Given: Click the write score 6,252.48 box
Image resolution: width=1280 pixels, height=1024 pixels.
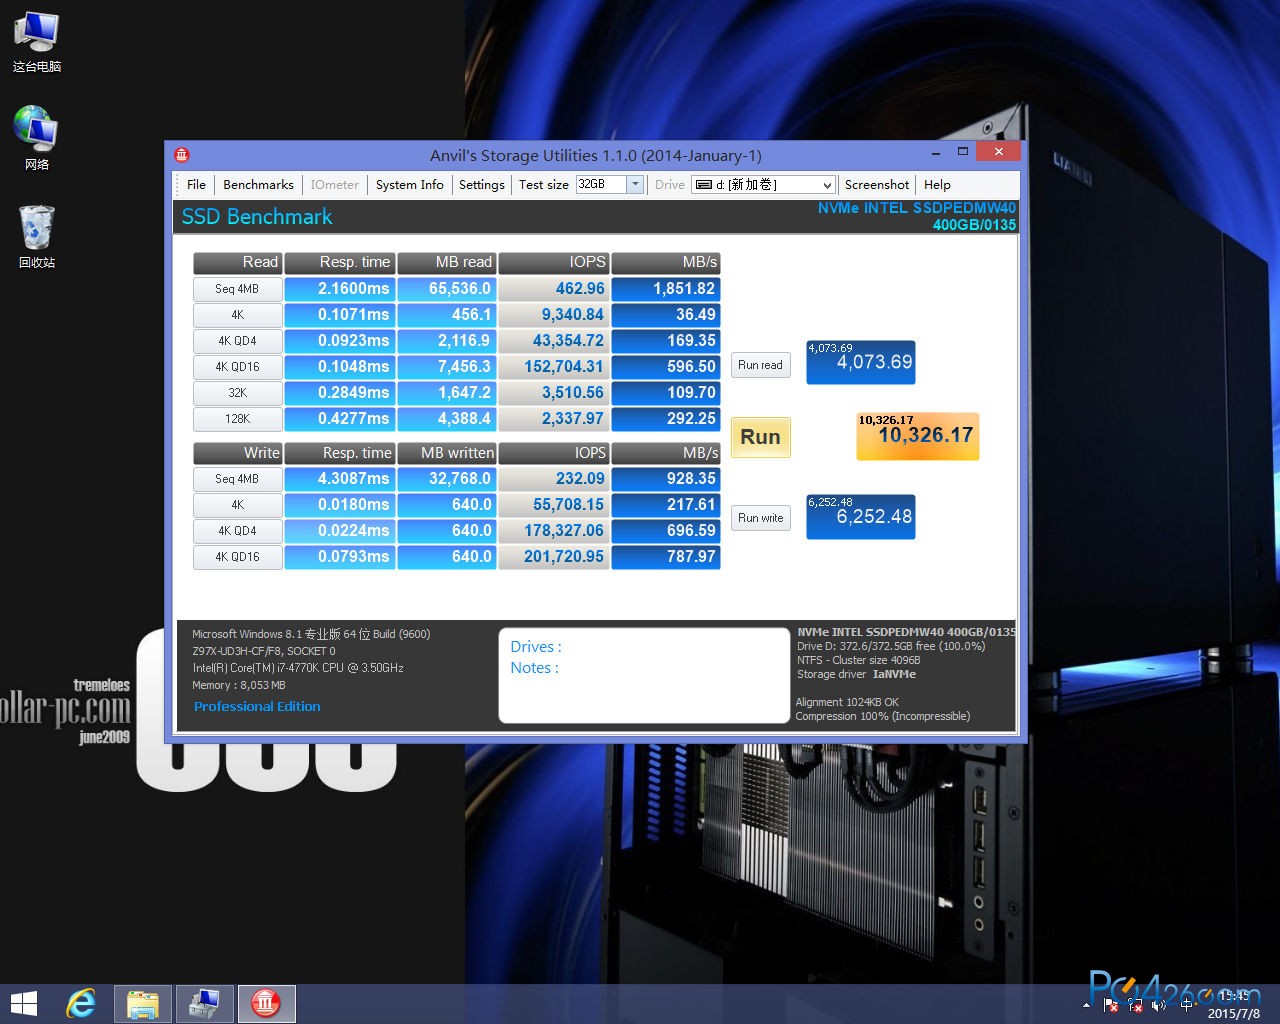Looking at the screenshot, I should 861,517.
